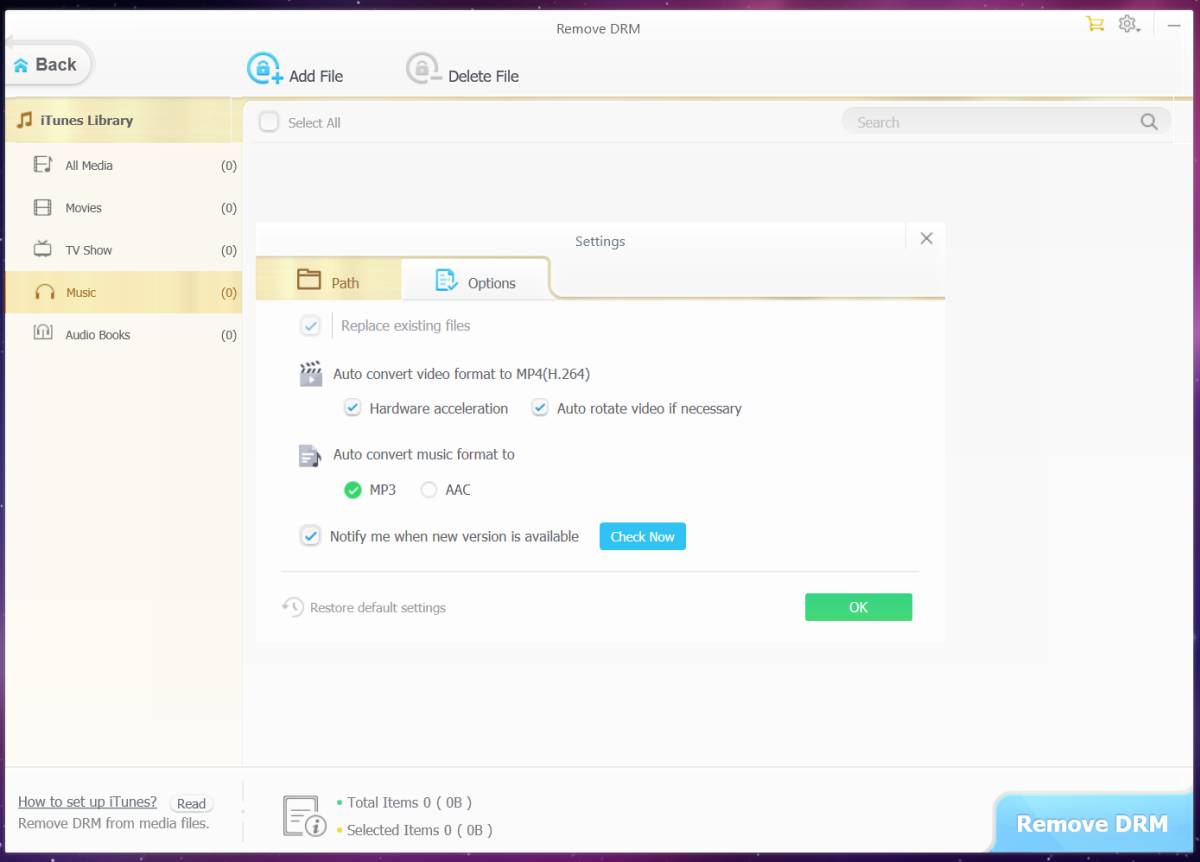
Task: Click the Delete File lock icon
Action: [424, 69]
